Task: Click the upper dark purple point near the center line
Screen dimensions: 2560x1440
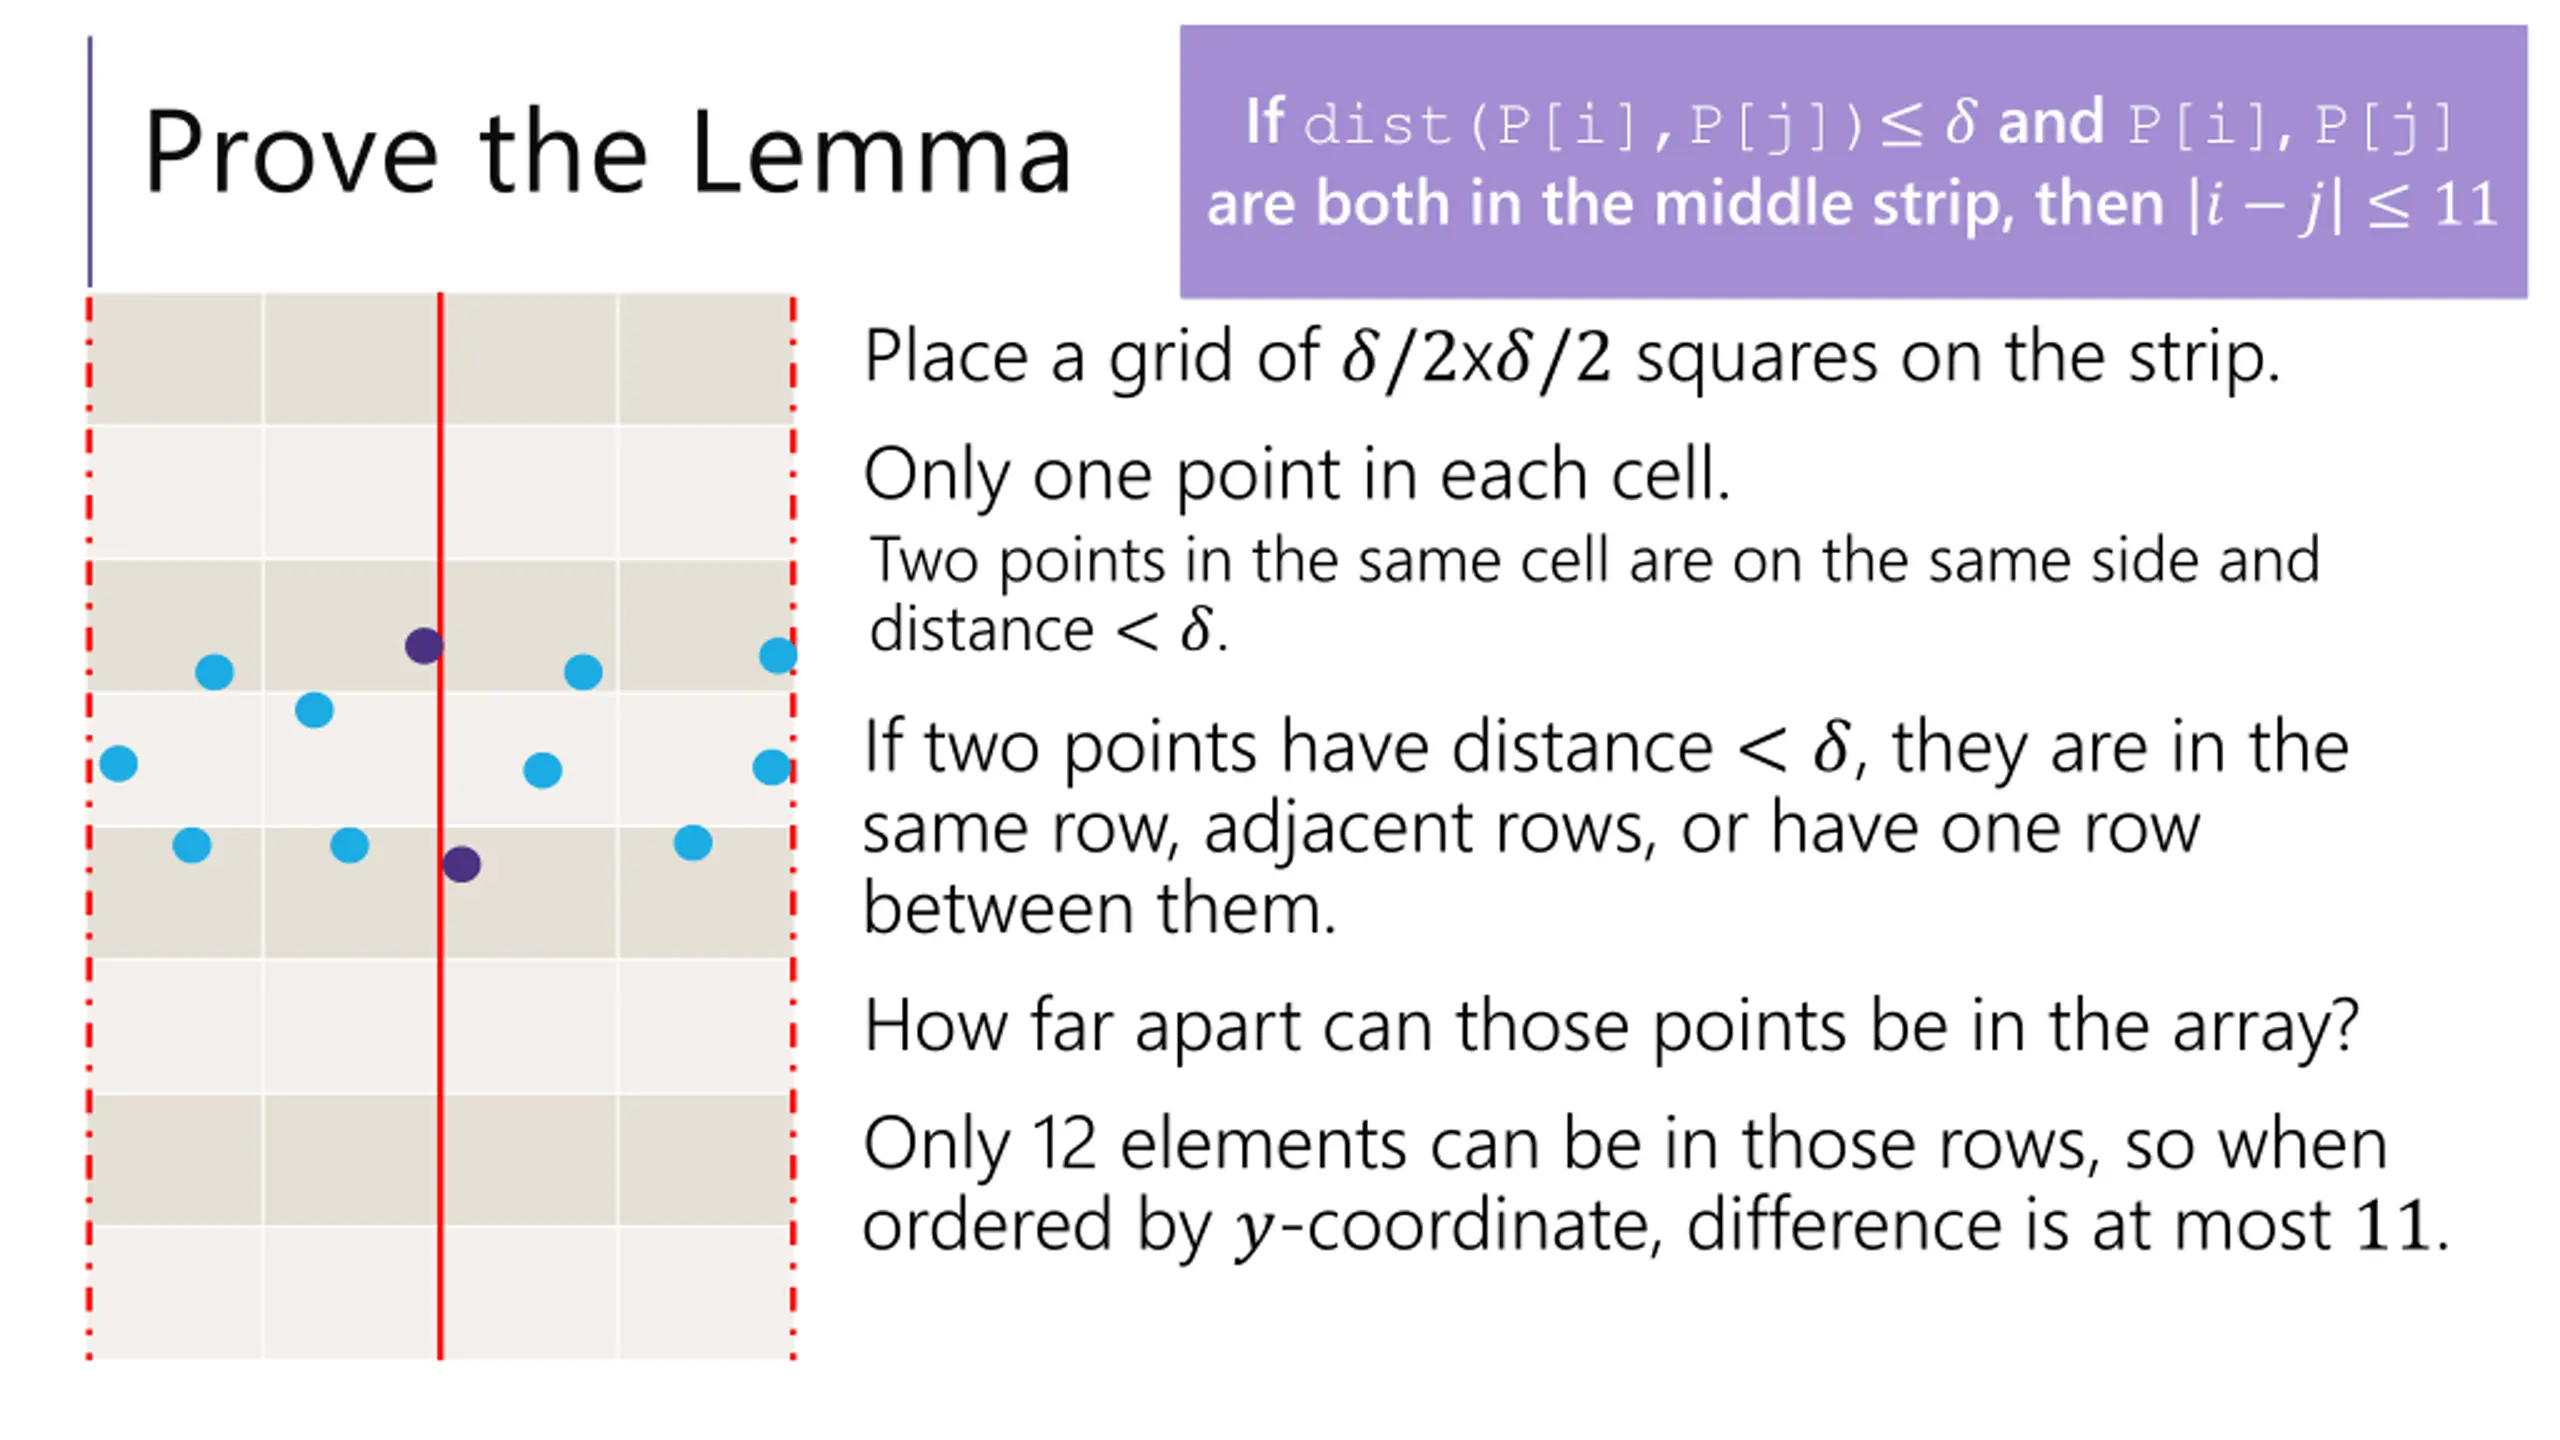Action: (x=424, y=646)
